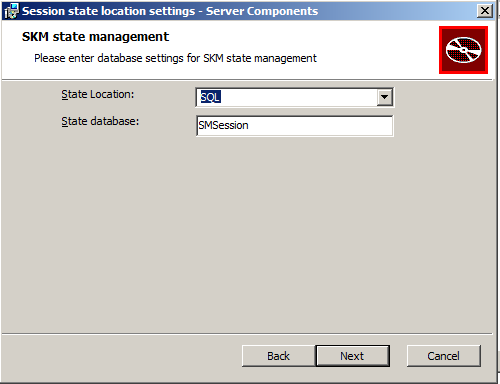Image resolution: width=500 pixels, height=384 pixels.
Task: Cancel the Server Components setup
Action: (444, 356)
